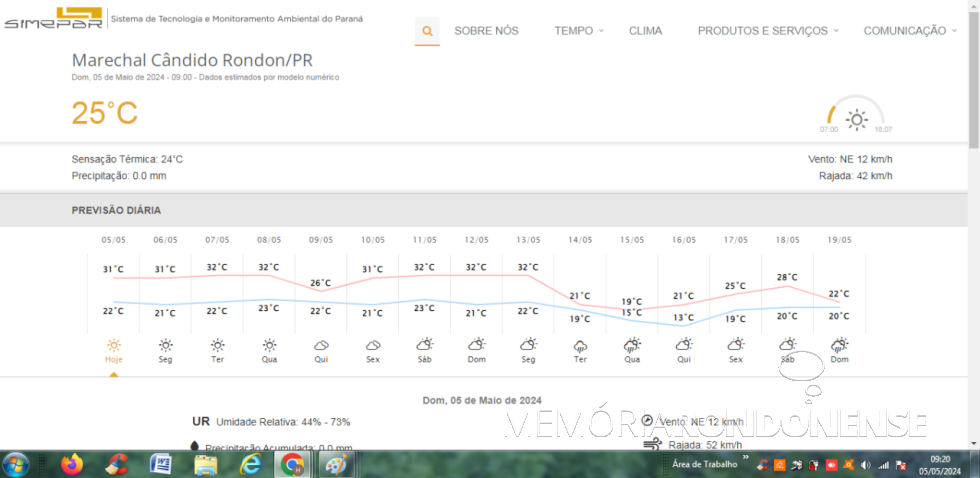
Task: Expand the COMUNICAÇÃO dropdown menu
Action: [909, 31]
